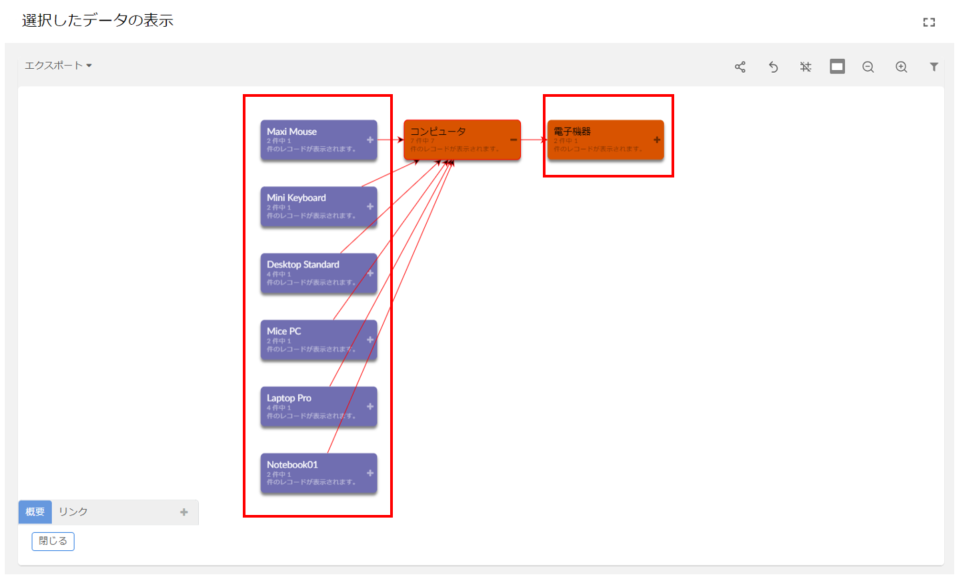Click the fit-to-screen rectangle icon
Screen dimensions: 962x586
(x=837, y=66)
